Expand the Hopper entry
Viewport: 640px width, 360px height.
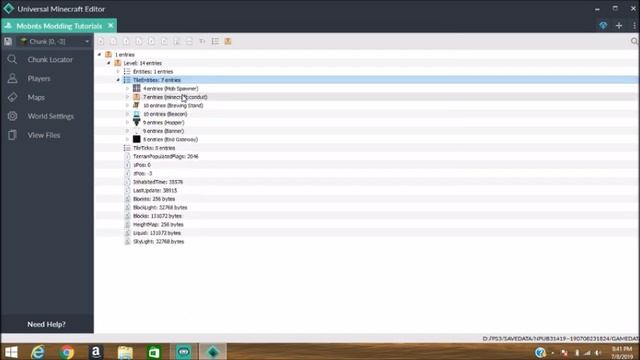point(127,122)
